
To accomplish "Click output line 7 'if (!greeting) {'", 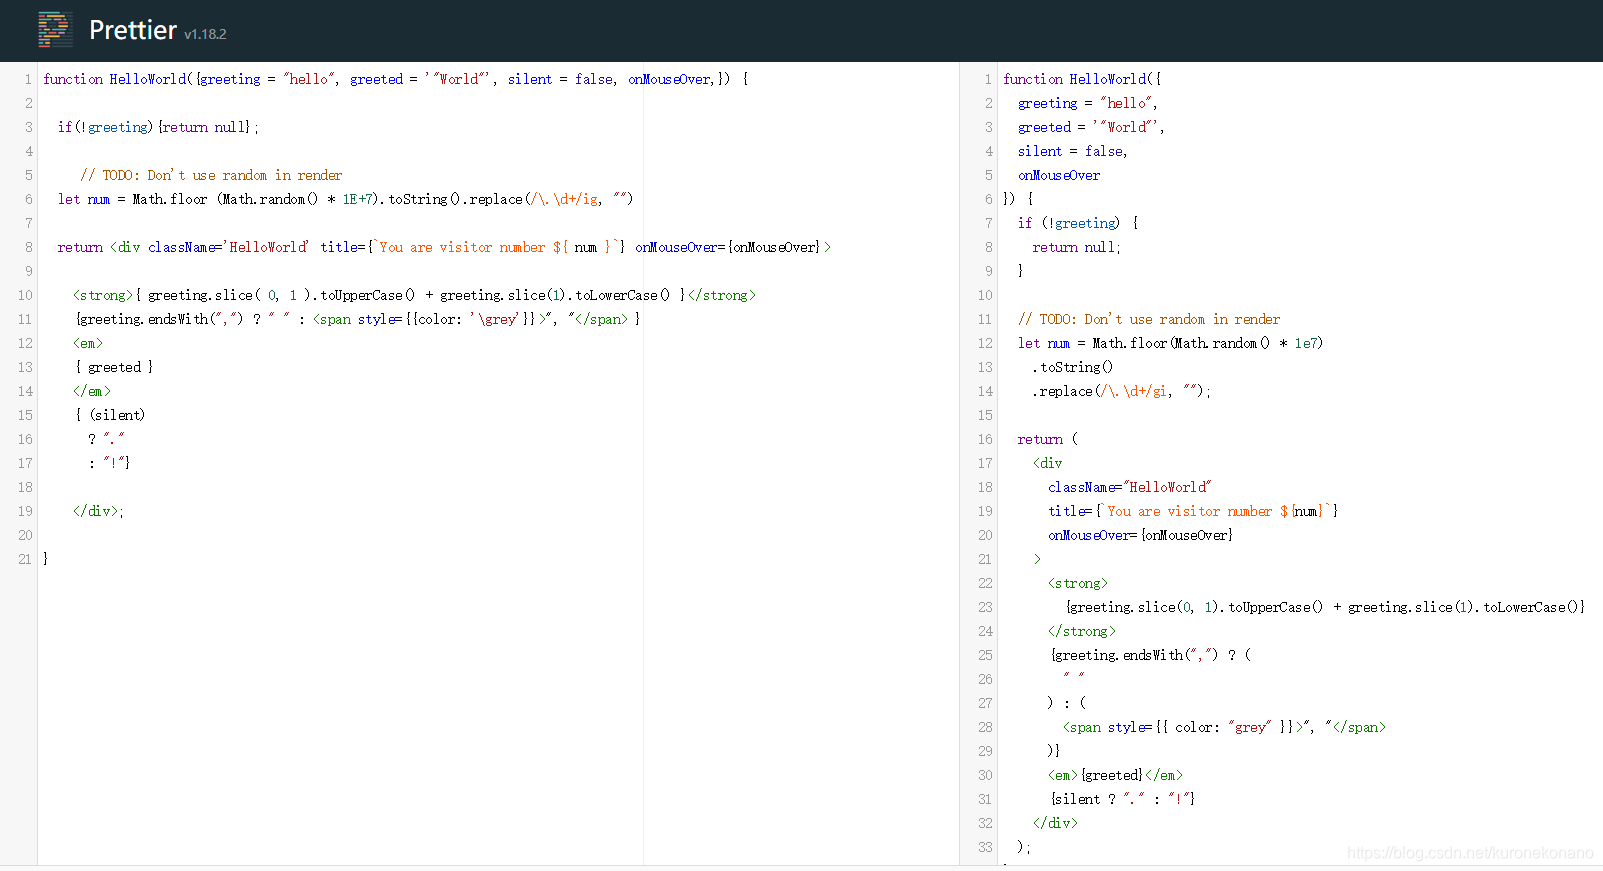I will click(x=1078, y=223).
